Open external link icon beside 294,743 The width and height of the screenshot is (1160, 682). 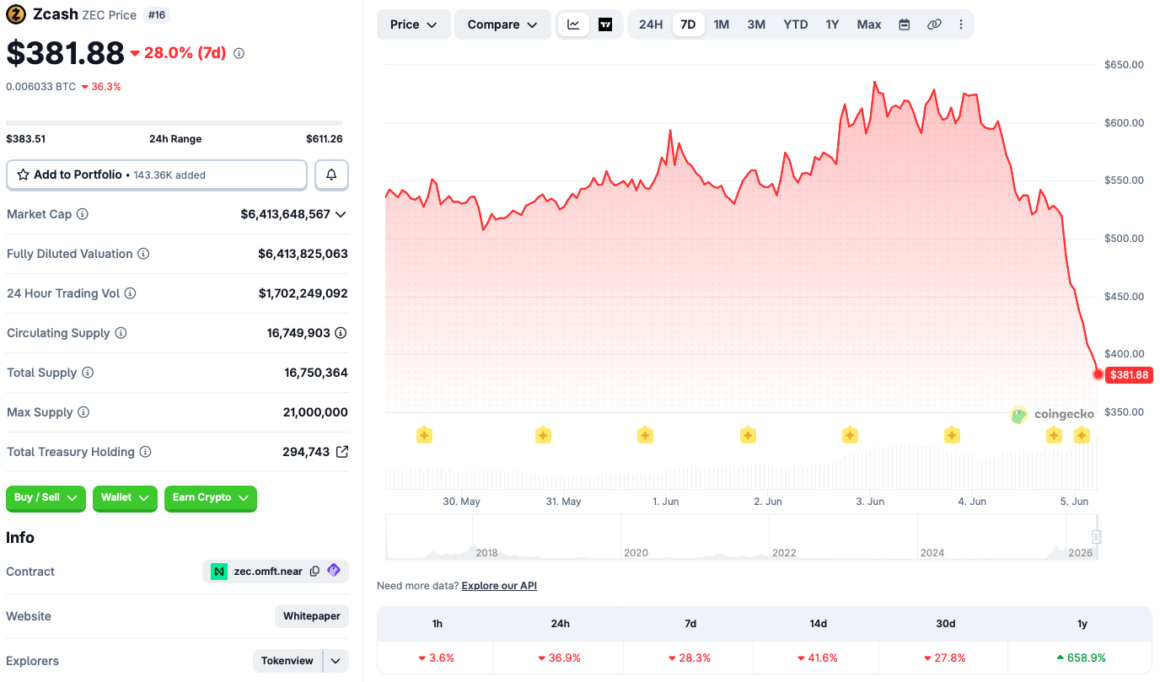click(342, 452)
